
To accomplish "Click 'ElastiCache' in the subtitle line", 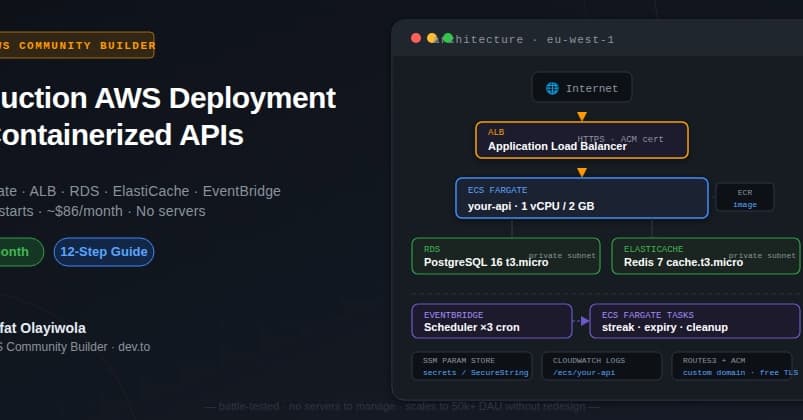I will coord(151,191).
